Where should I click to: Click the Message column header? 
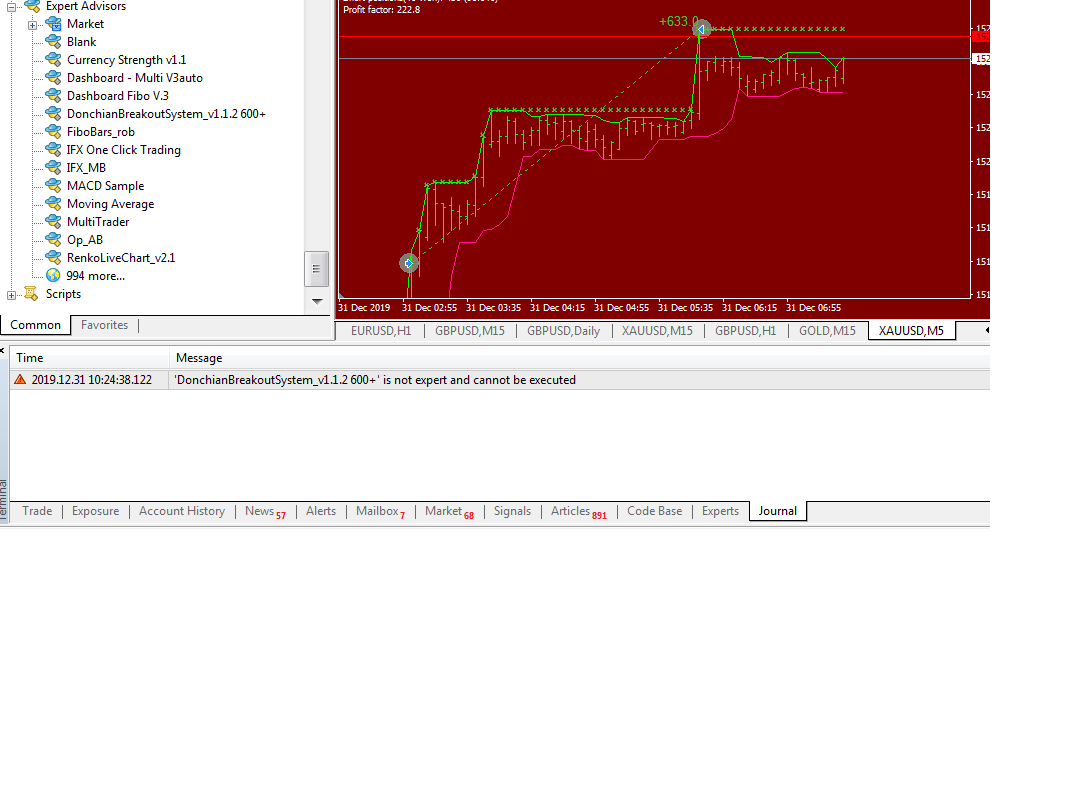tap(579, 358)
